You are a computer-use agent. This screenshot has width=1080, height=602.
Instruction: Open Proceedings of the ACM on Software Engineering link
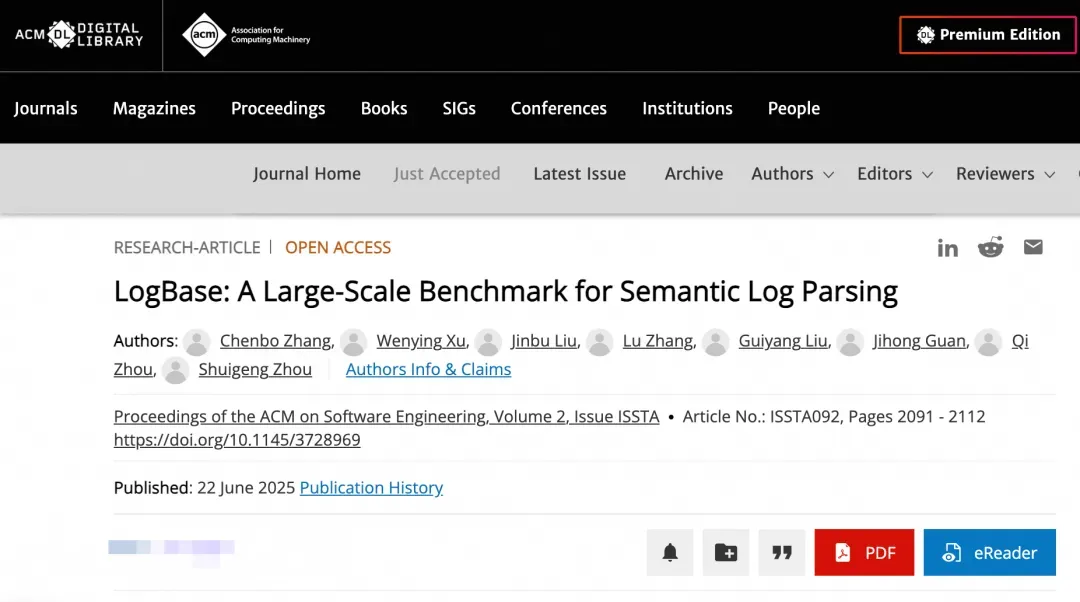(386, 417)
